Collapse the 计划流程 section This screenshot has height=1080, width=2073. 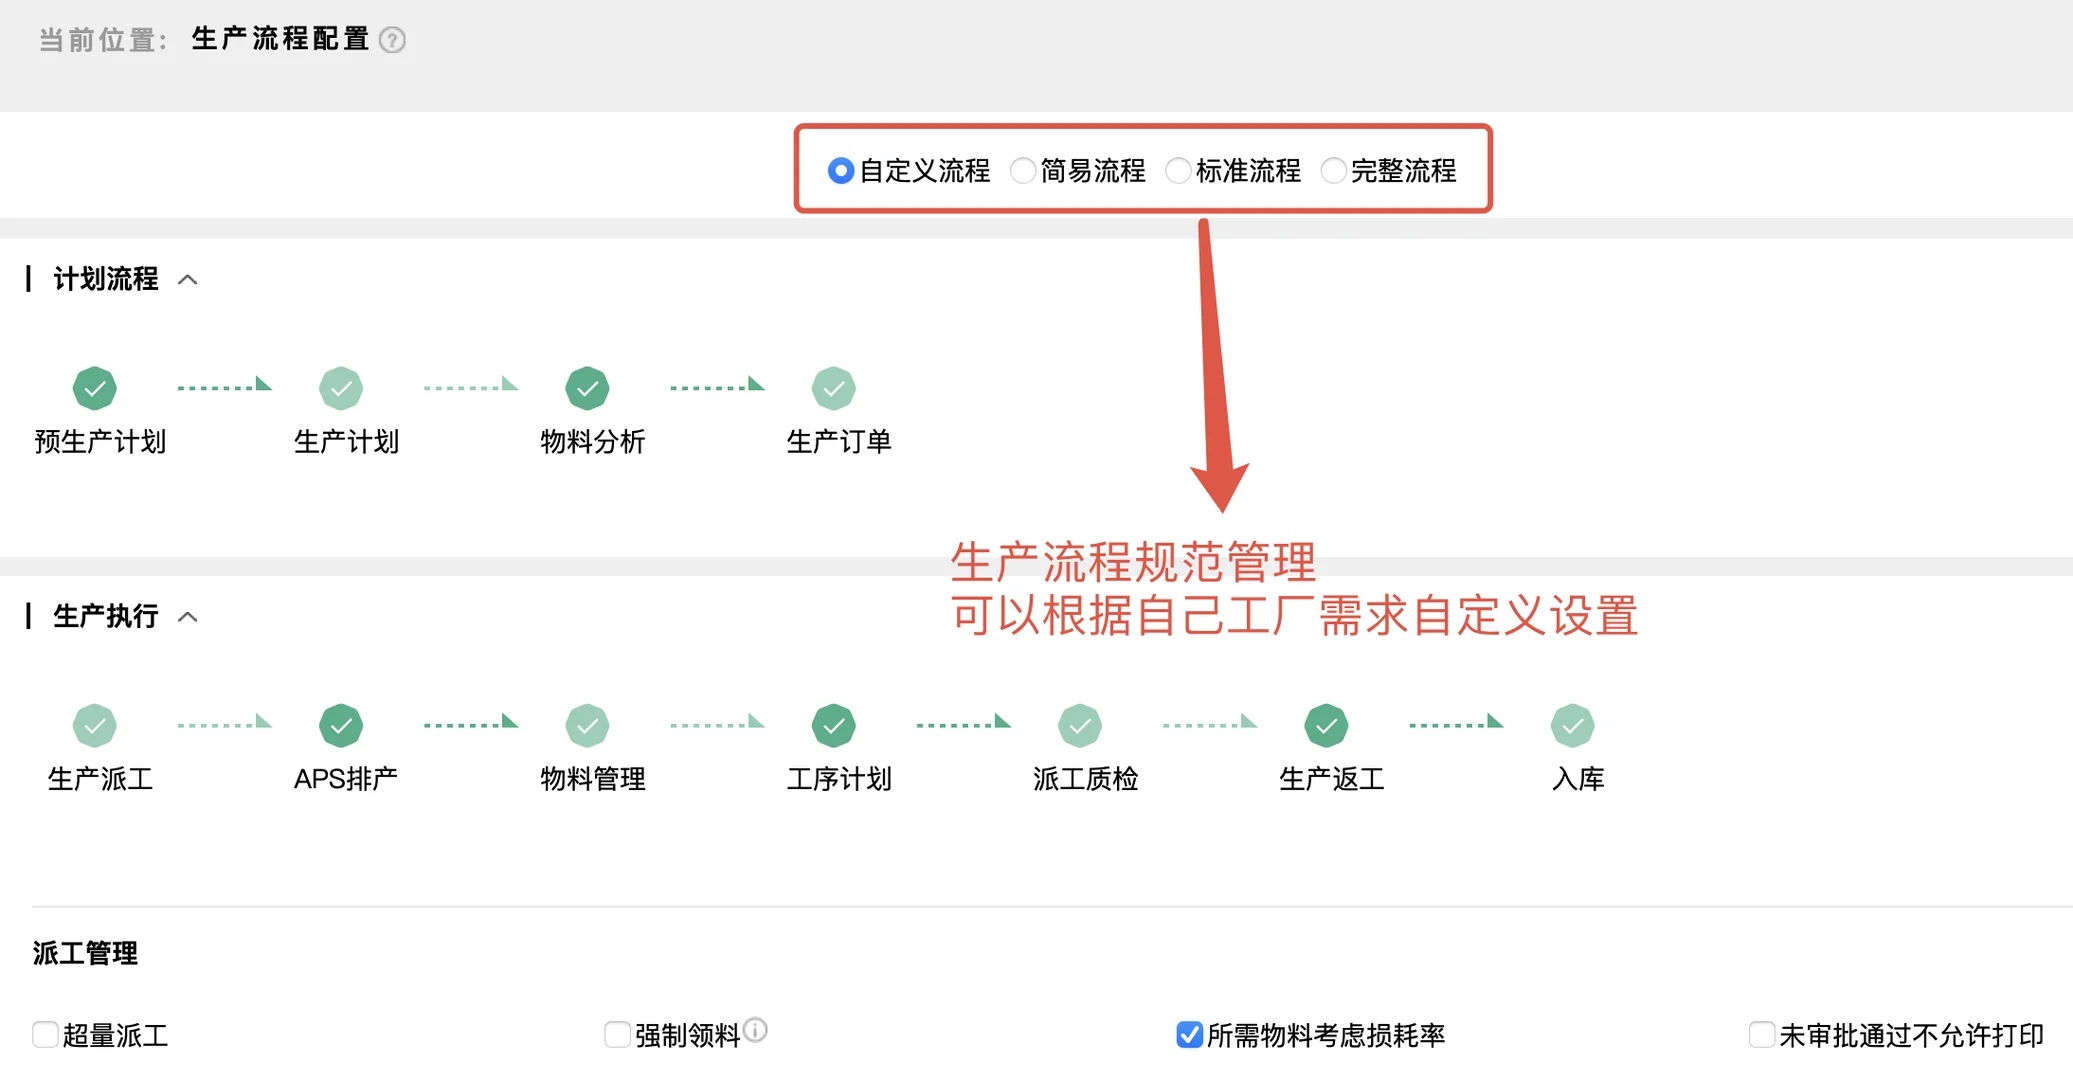point(189,279)
